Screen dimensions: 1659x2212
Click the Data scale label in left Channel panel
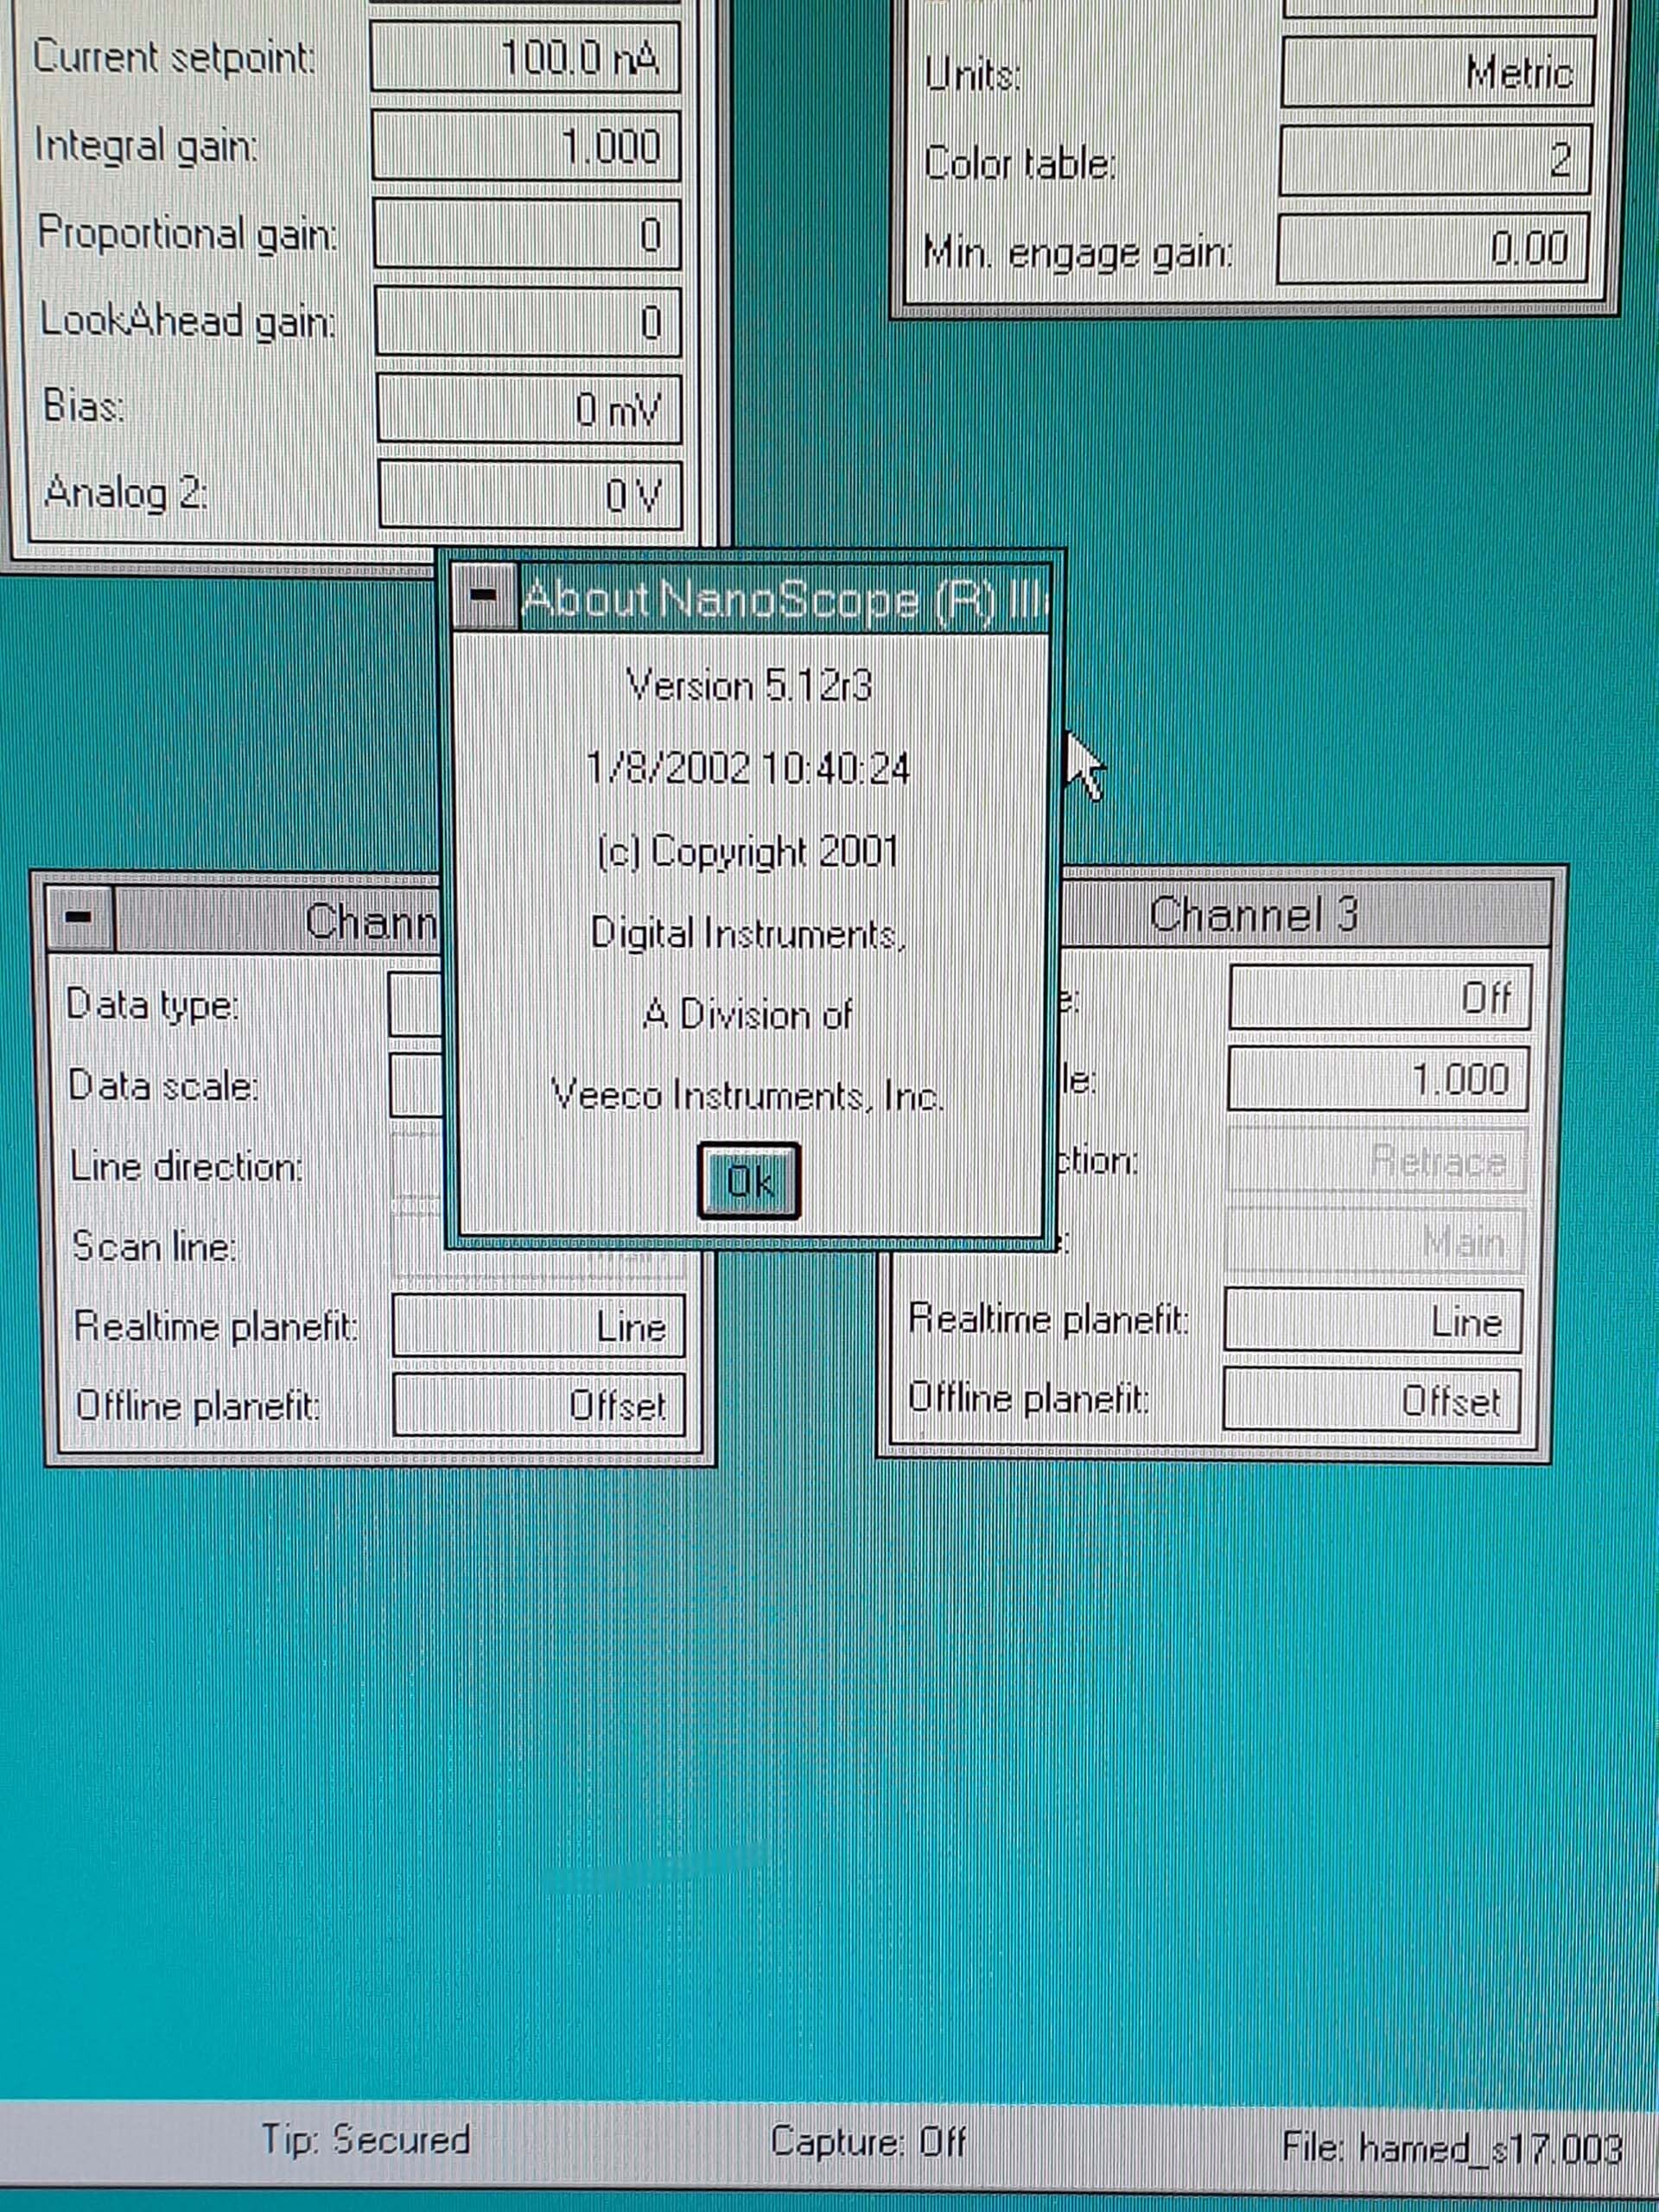(x=164, y=1085)
